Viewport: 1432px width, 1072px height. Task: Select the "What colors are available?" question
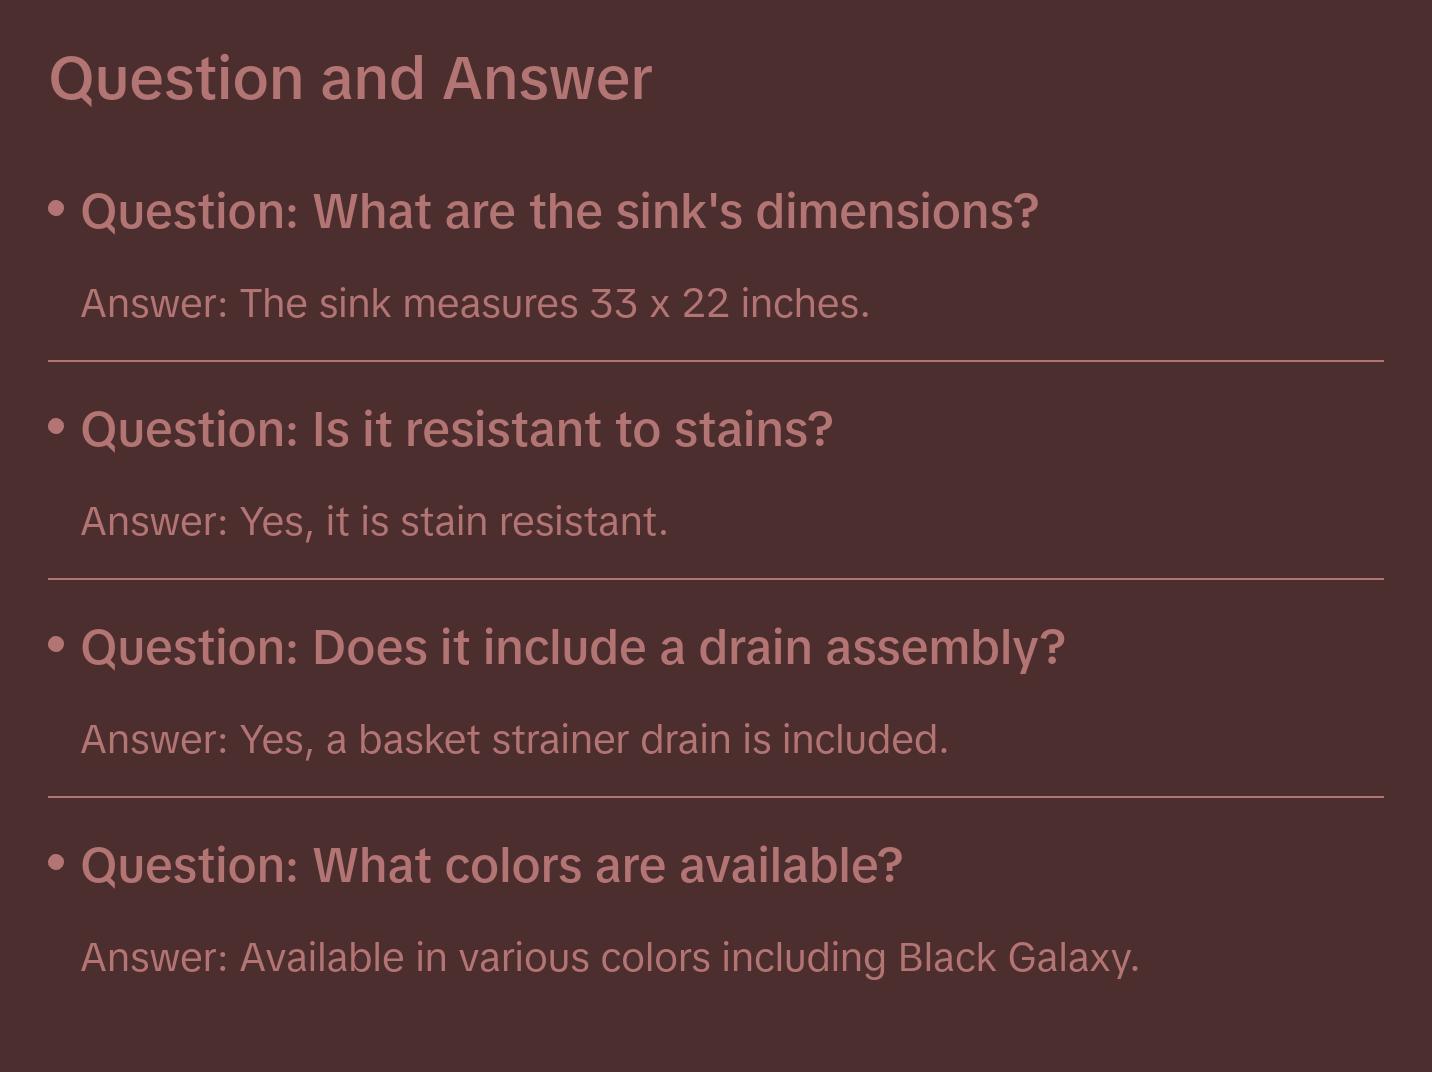click(x=491, y=866)
